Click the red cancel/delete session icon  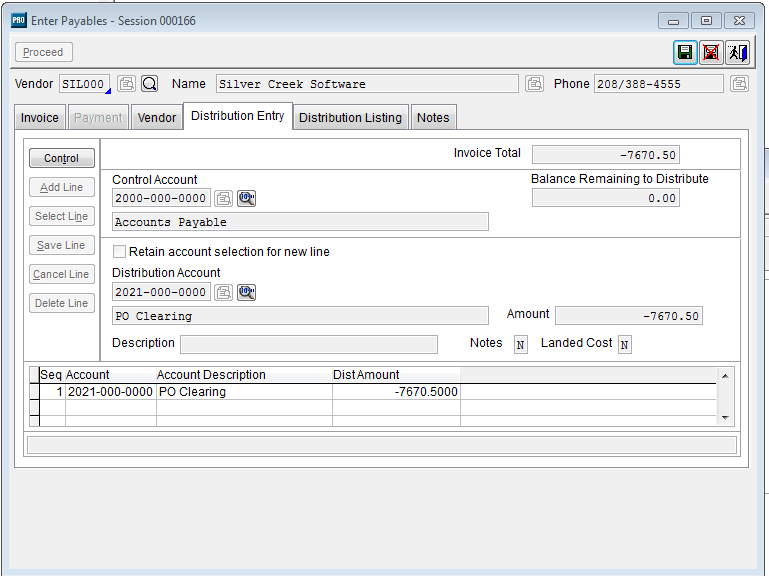pos(711,52)
